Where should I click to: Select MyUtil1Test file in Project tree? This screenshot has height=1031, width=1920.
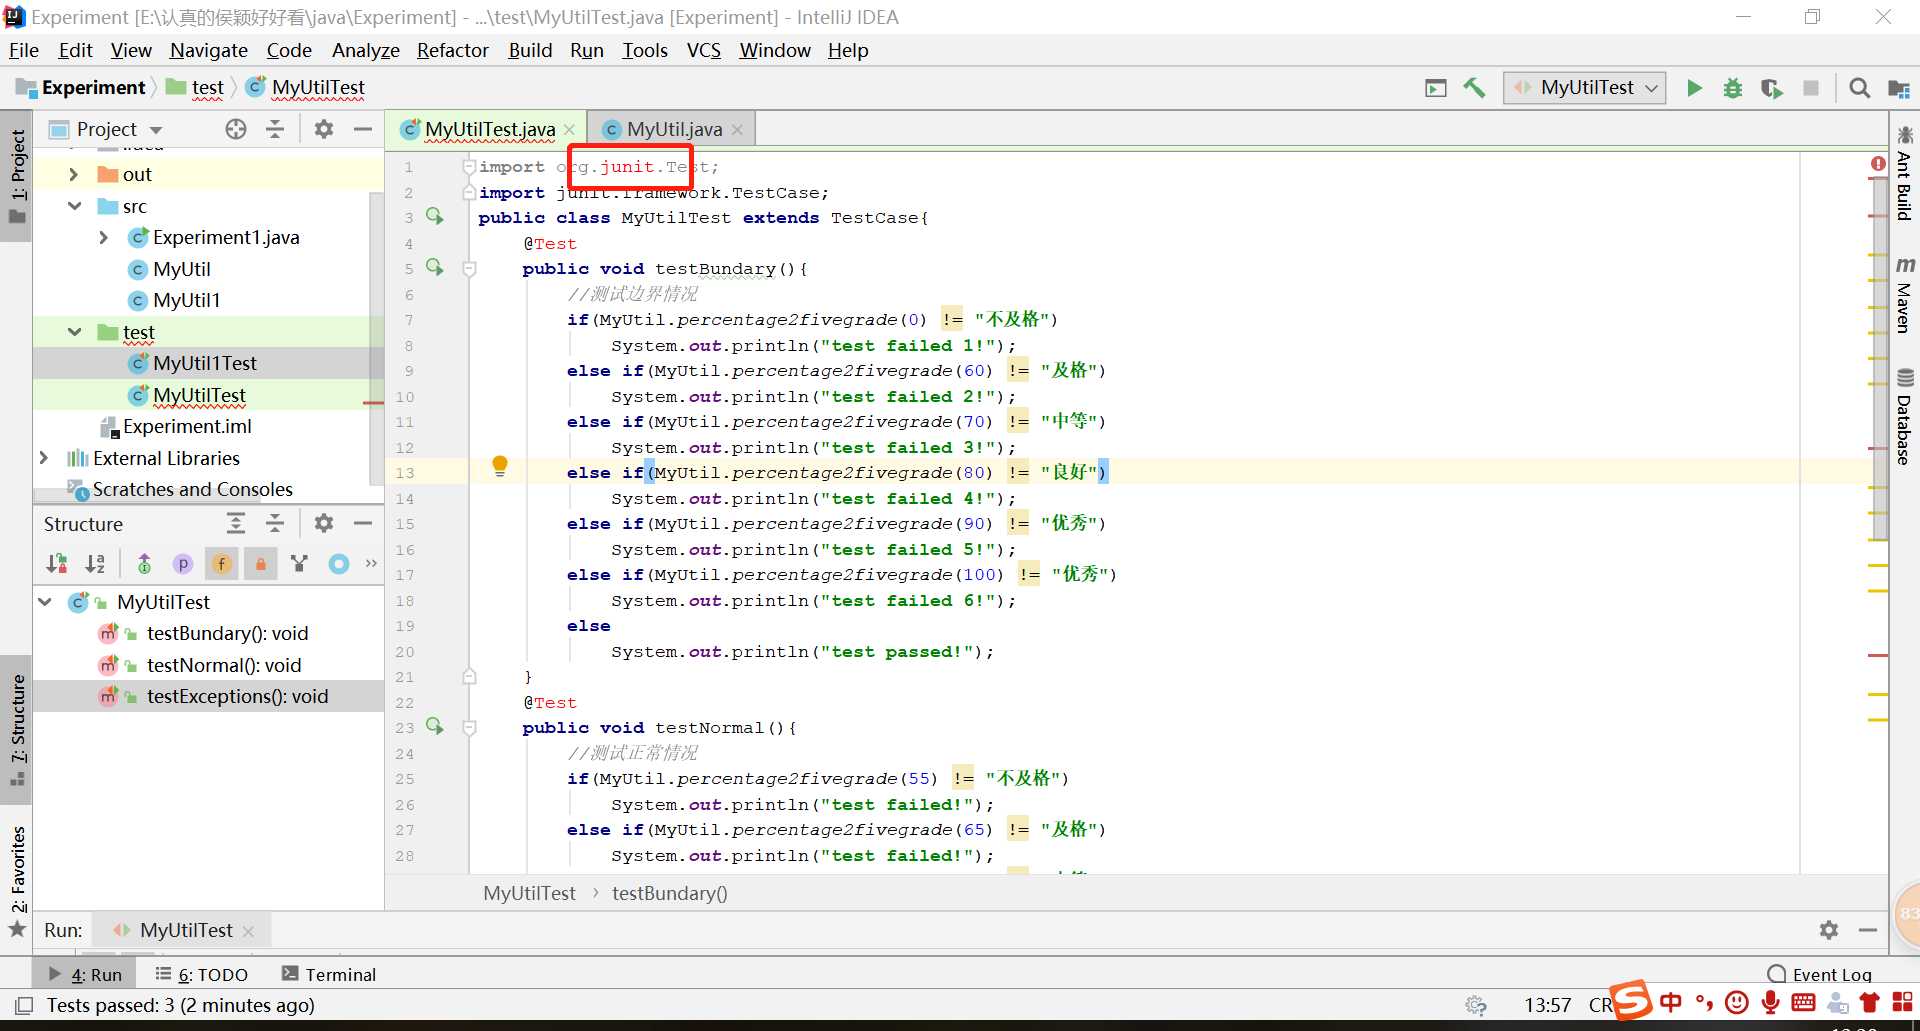pyautogui.click(x=208, y=363)
